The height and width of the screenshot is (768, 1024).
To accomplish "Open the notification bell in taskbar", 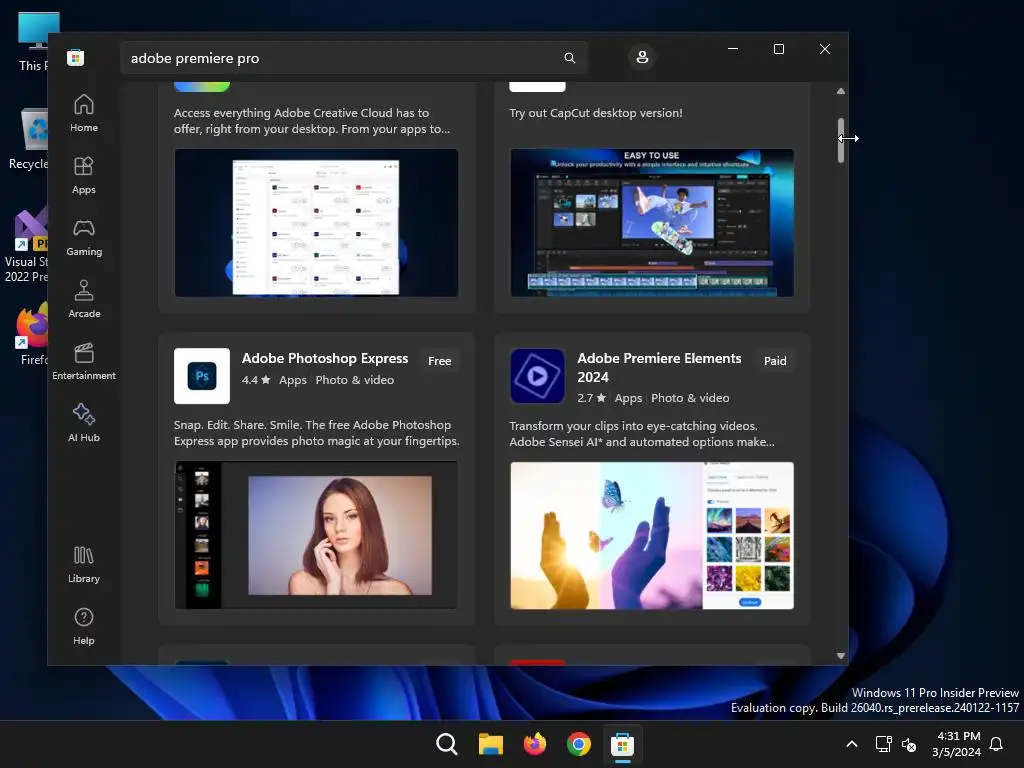I will pos(996,744).
